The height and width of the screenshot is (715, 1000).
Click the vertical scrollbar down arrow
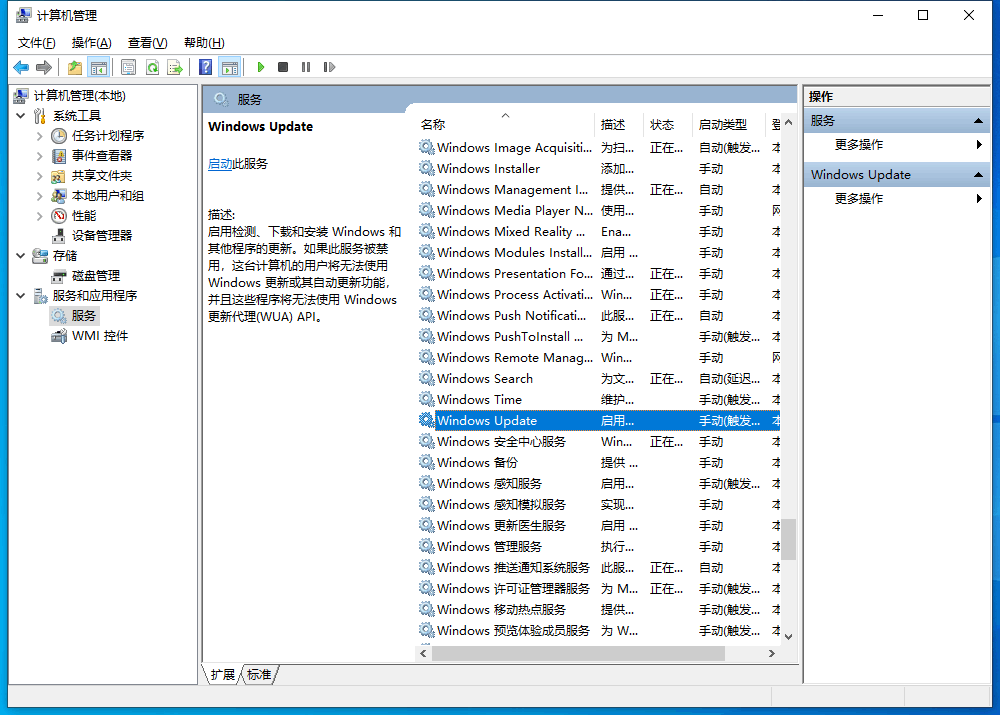[x=789, y=637]
